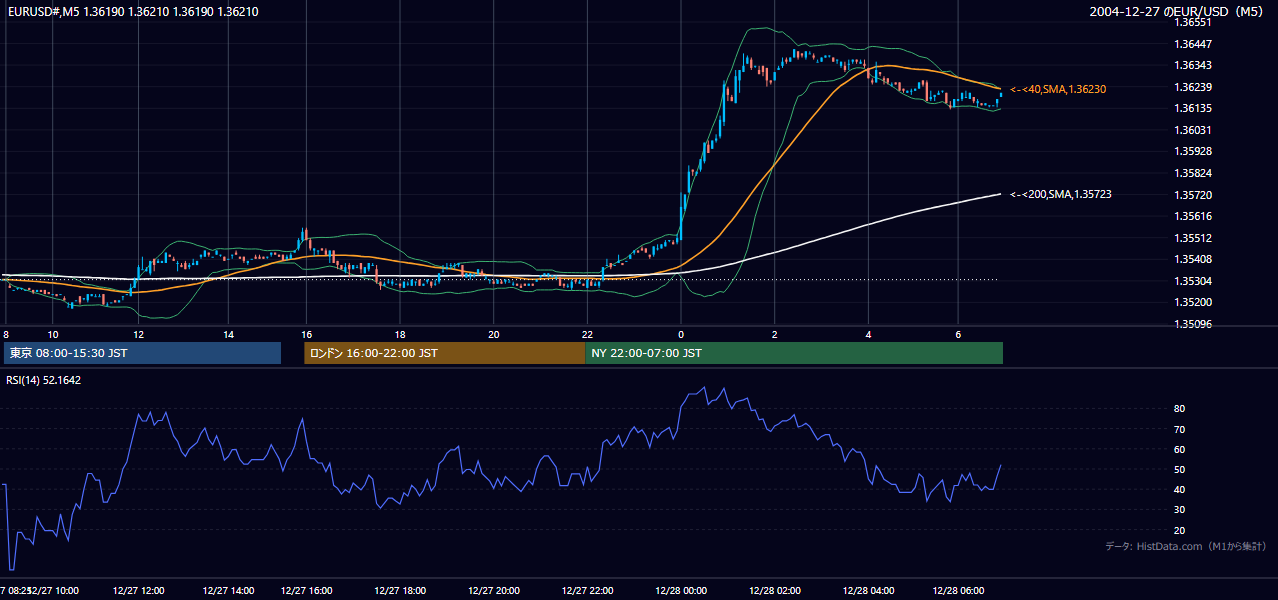Screen dimensions: 1278x600
Task: Click price axis label 1.36447
Action: click(x=1193, y=44)
